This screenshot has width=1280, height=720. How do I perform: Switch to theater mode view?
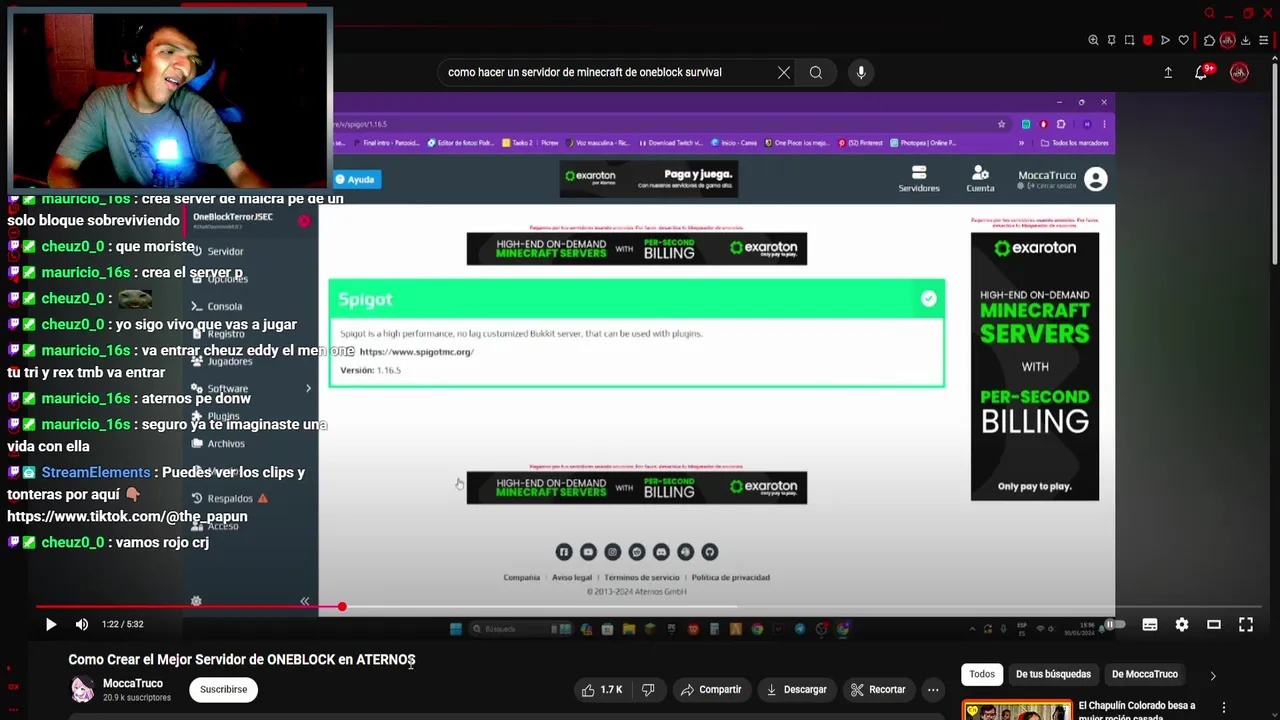coord(1214,624)
